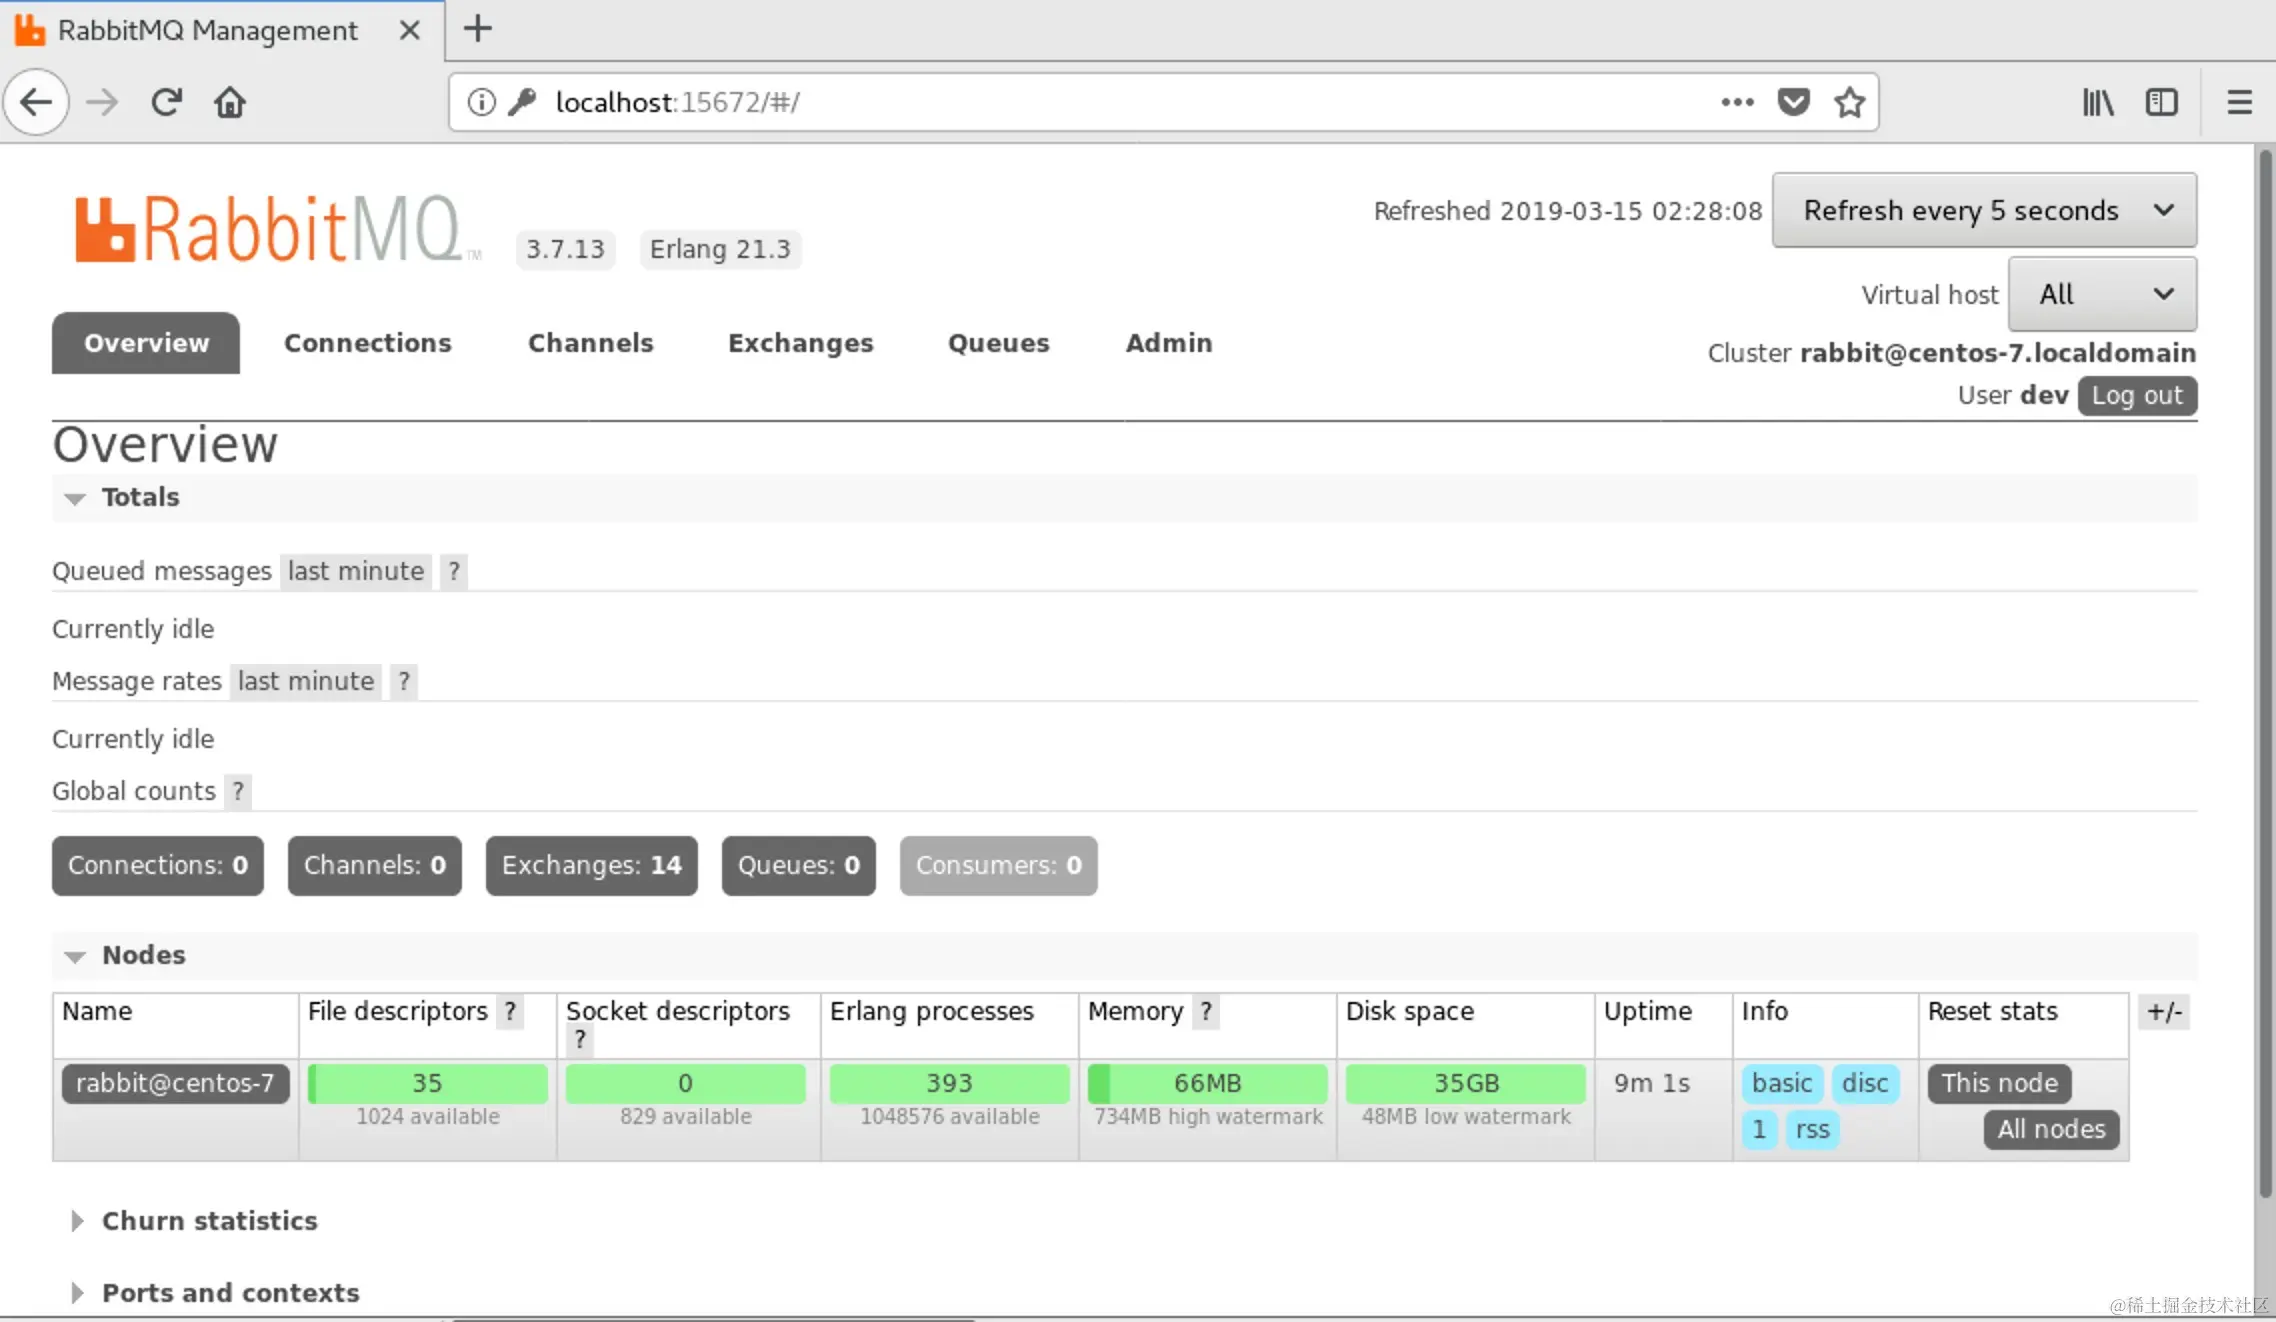
Task: Click the site information icon in address bar
Action: point(481,102)
